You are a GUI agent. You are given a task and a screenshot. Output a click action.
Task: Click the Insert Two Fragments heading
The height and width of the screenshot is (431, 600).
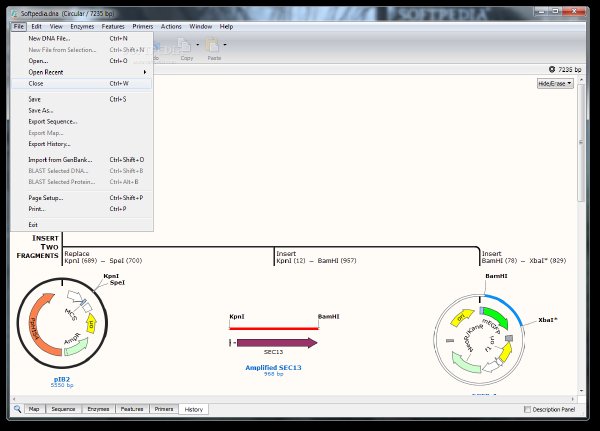coord(38,247)
